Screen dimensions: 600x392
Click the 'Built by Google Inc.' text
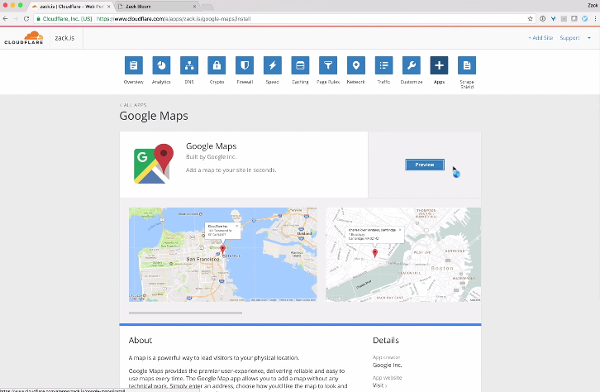[x=211, y=157]
